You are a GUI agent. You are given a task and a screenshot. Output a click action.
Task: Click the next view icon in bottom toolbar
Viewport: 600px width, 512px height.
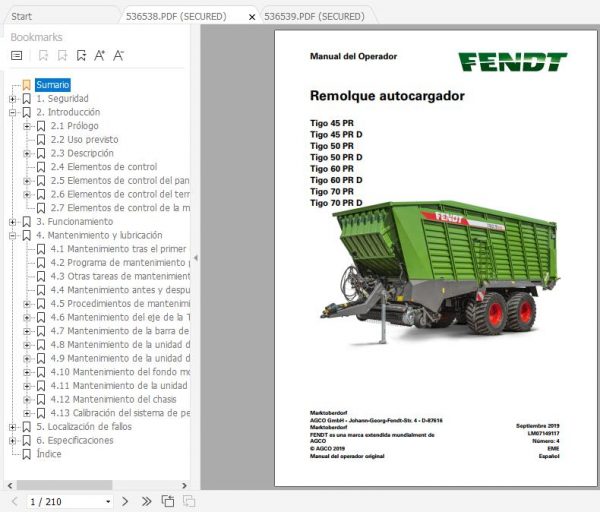pyautogui.click(x=189, y=501)
